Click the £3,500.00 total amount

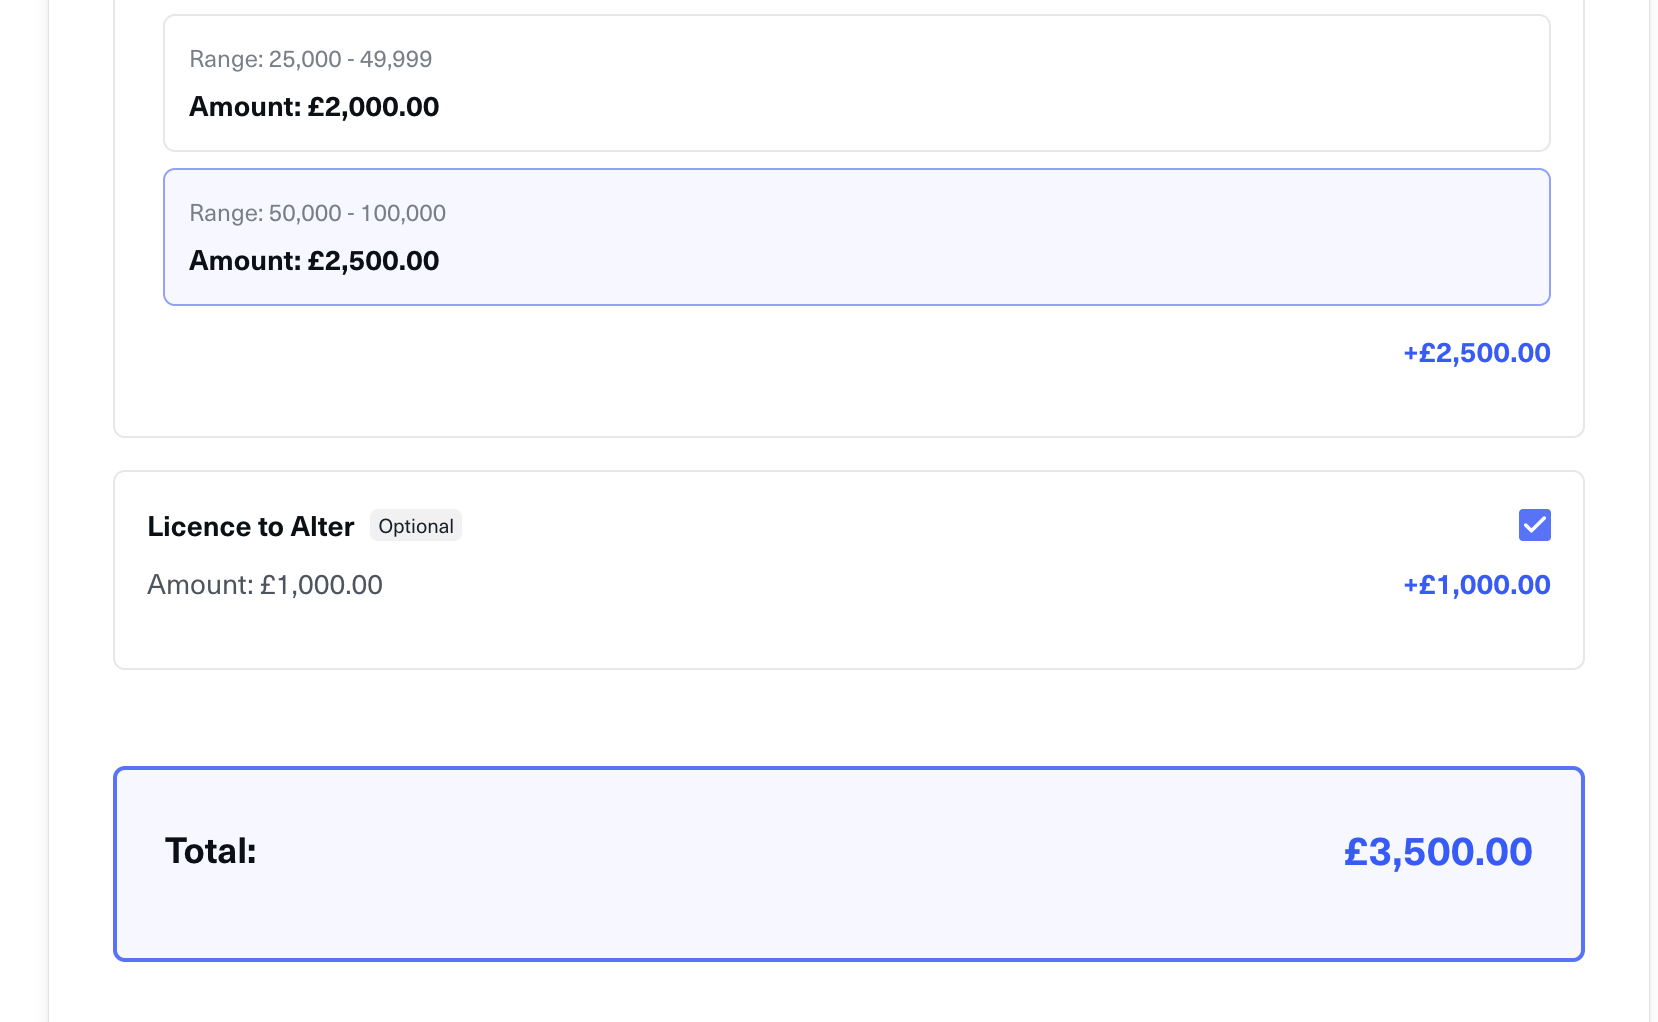click(x=1437, y=852)
